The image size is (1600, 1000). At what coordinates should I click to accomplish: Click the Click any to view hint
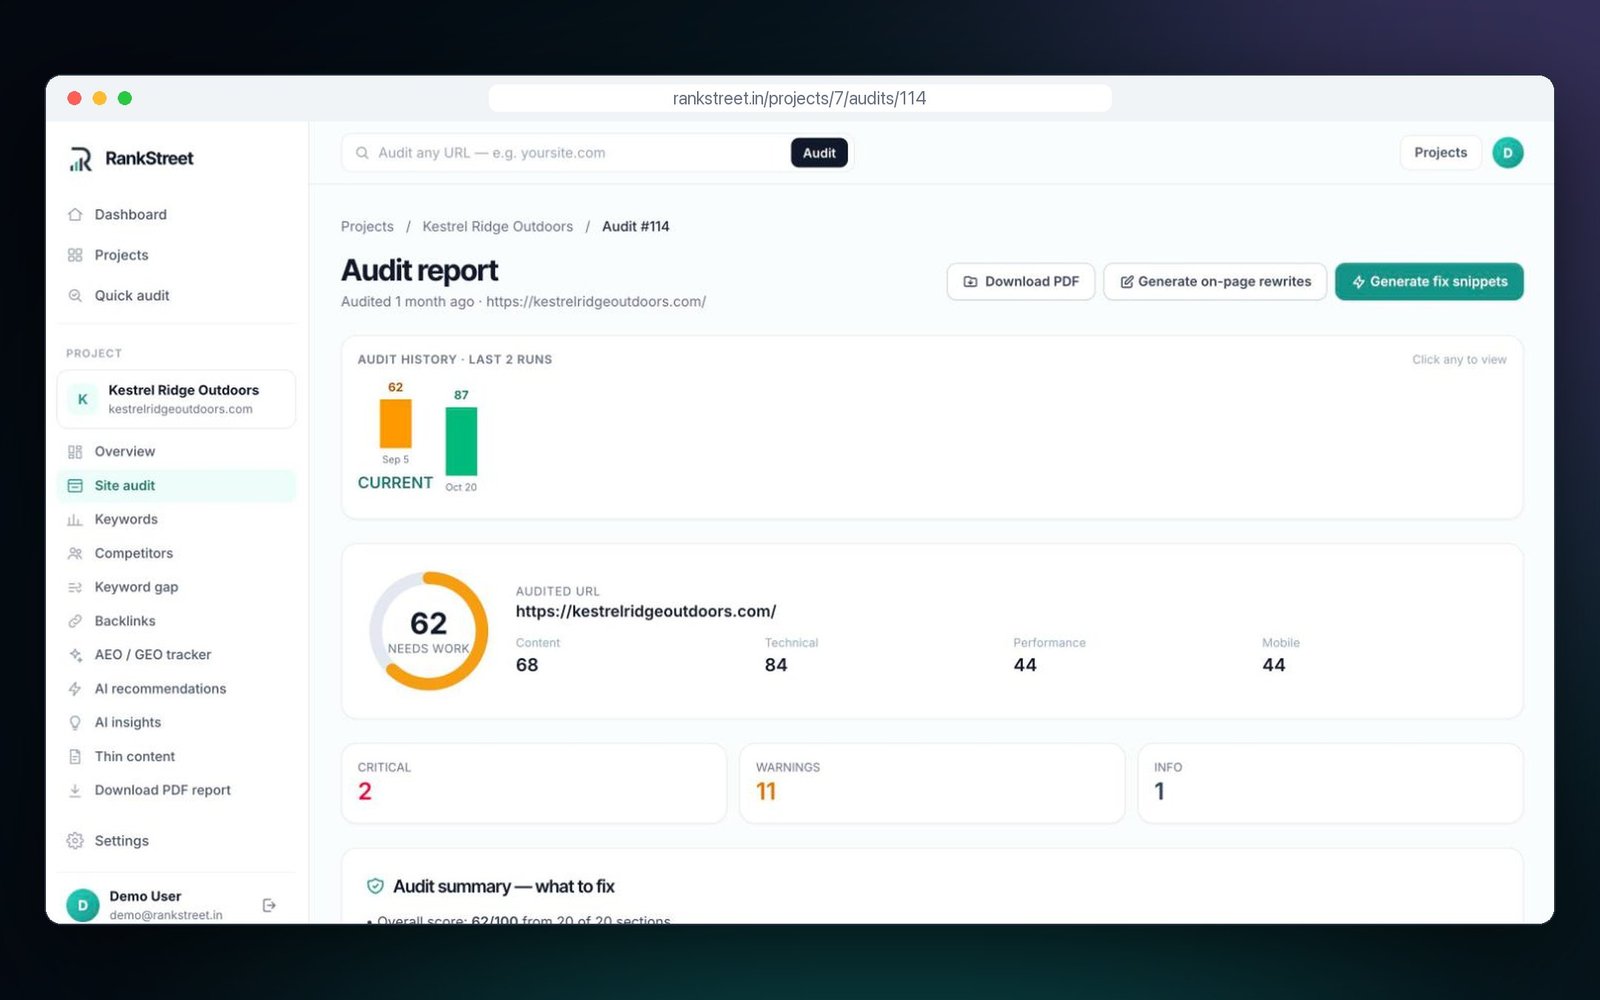point(1459,360)
